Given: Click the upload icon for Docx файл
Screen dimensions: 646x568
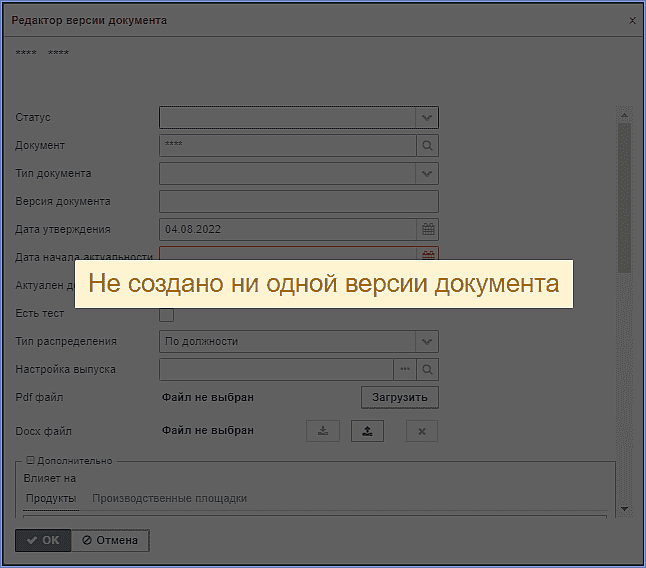Looking at the screenshot, I should pyautogui.click(x=367, y=431).
